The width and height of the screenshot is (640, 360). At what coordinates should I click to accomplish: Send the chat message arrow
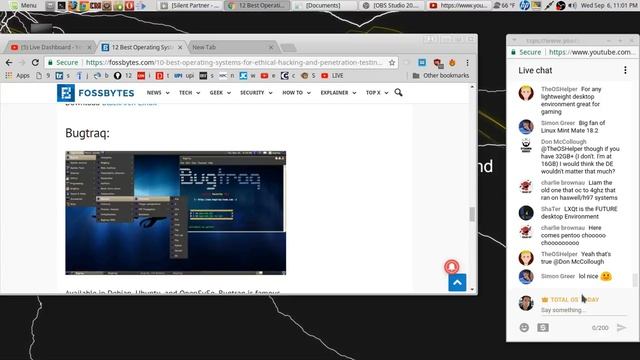621,327
